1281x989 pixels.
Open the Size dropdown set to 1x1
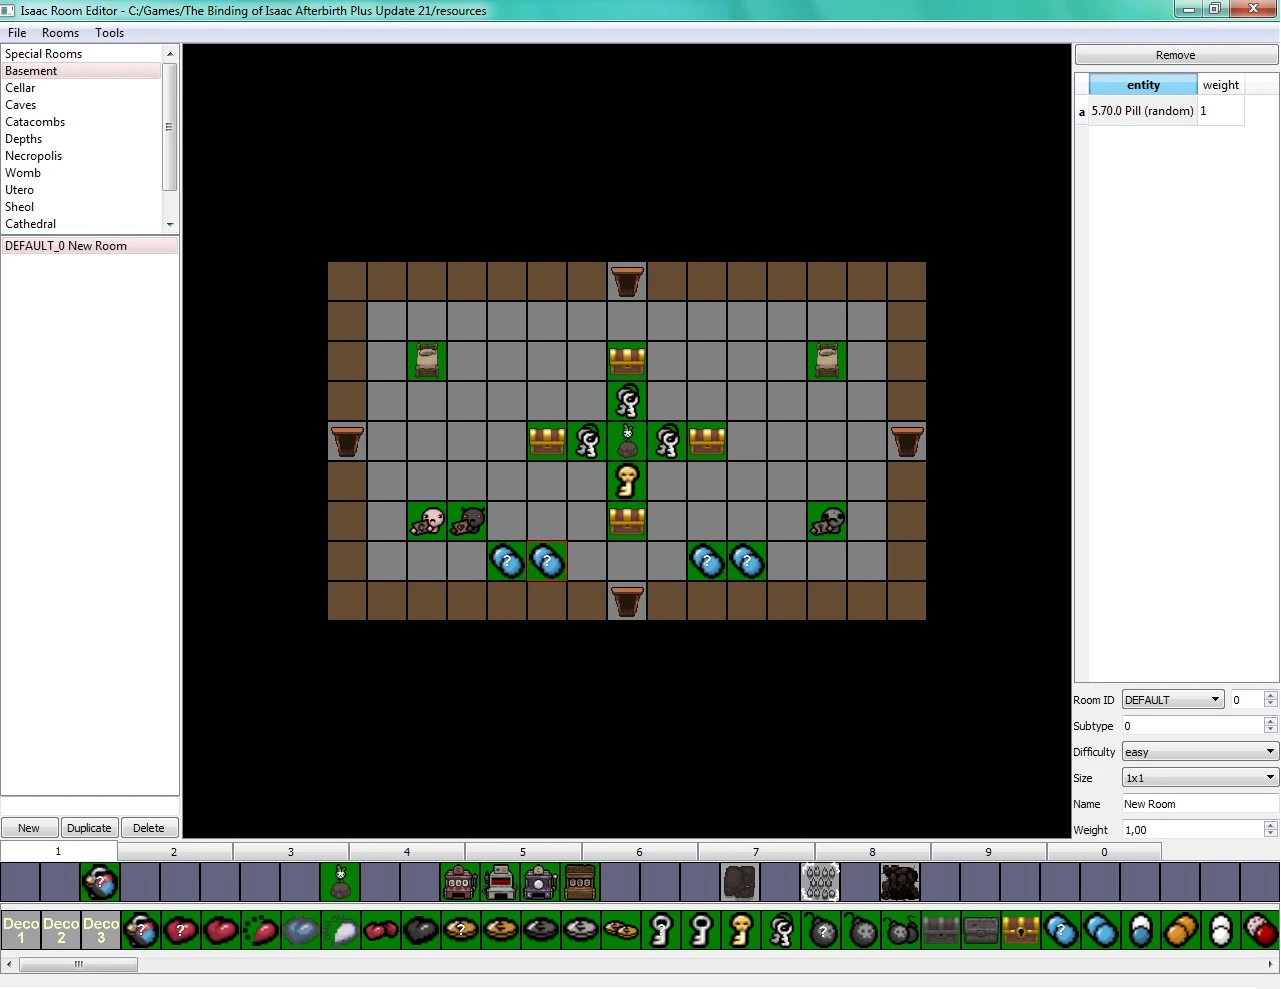coord(1198,777)
